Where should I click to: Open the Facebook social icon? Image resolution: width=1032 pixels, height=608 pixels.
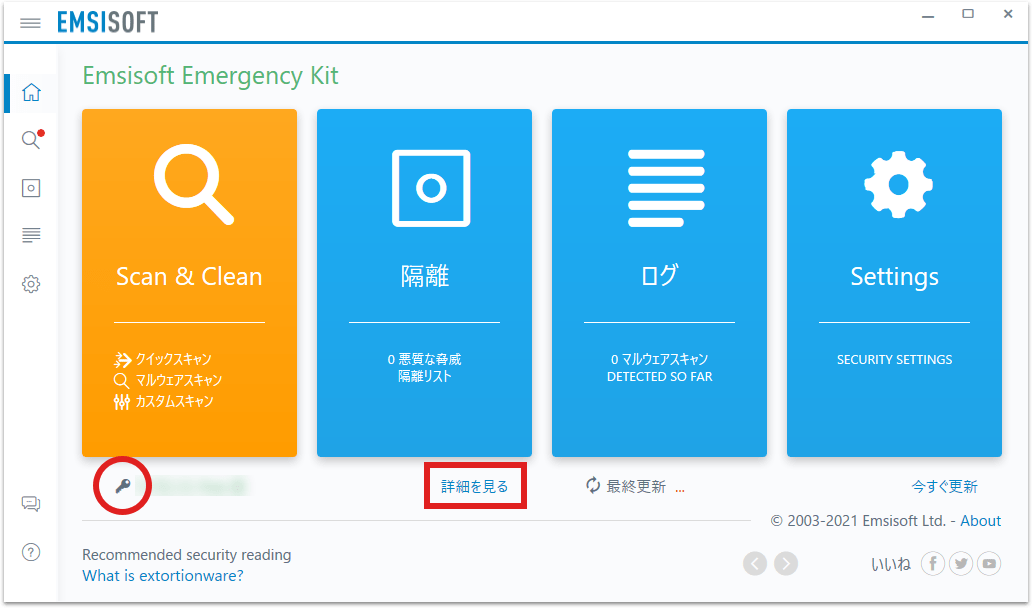932,564
